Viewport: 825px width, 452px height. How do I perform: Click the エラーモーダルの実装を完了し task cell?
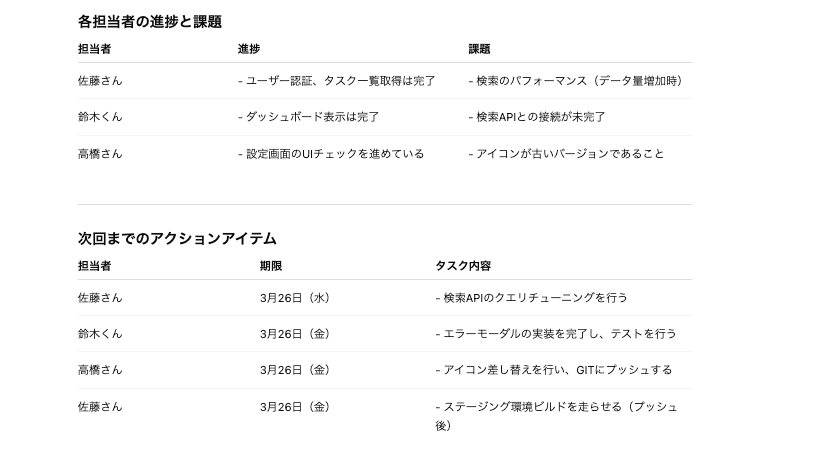556,334
